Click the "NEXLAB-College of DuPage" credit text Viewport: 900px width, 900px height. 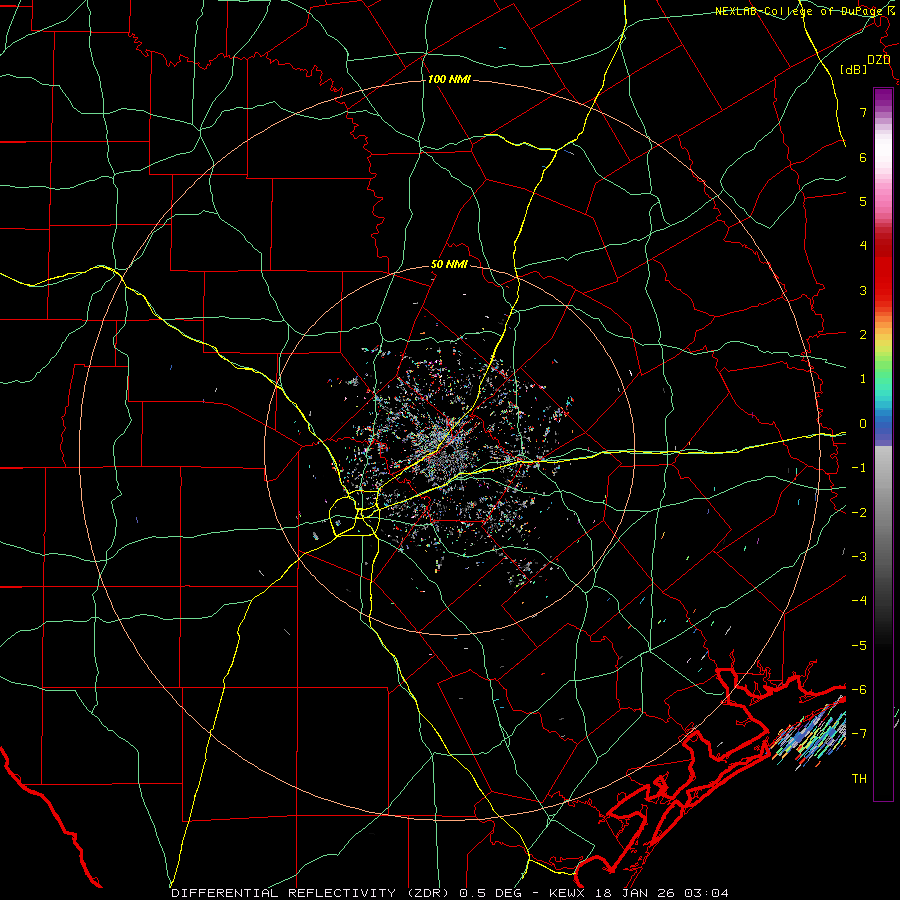(798, 11)
